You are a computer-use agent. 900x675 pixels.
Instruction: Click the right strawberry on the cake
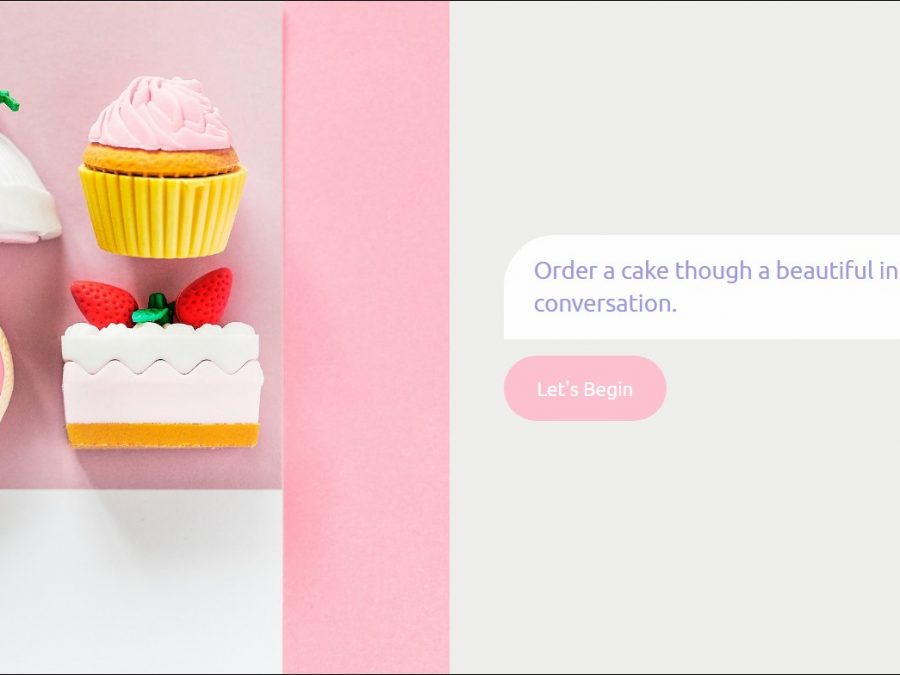click(205, 297)
